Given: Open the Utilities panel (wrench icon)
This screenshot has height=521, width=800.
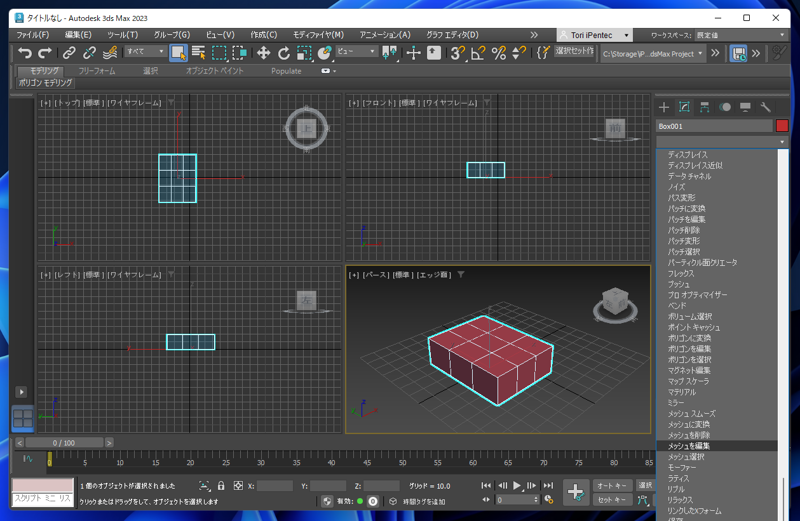Looking at the screenshot, I should [x=765, y=107].
